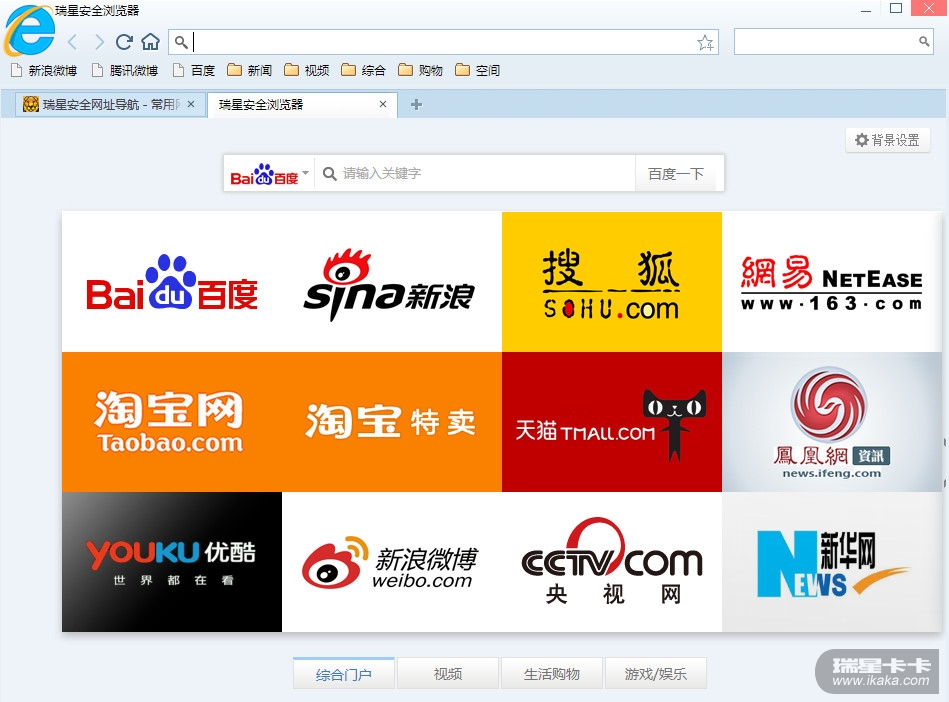Open the 新华网 News tile
This screenshot has width=949, height=702.
tap(832, 562)
